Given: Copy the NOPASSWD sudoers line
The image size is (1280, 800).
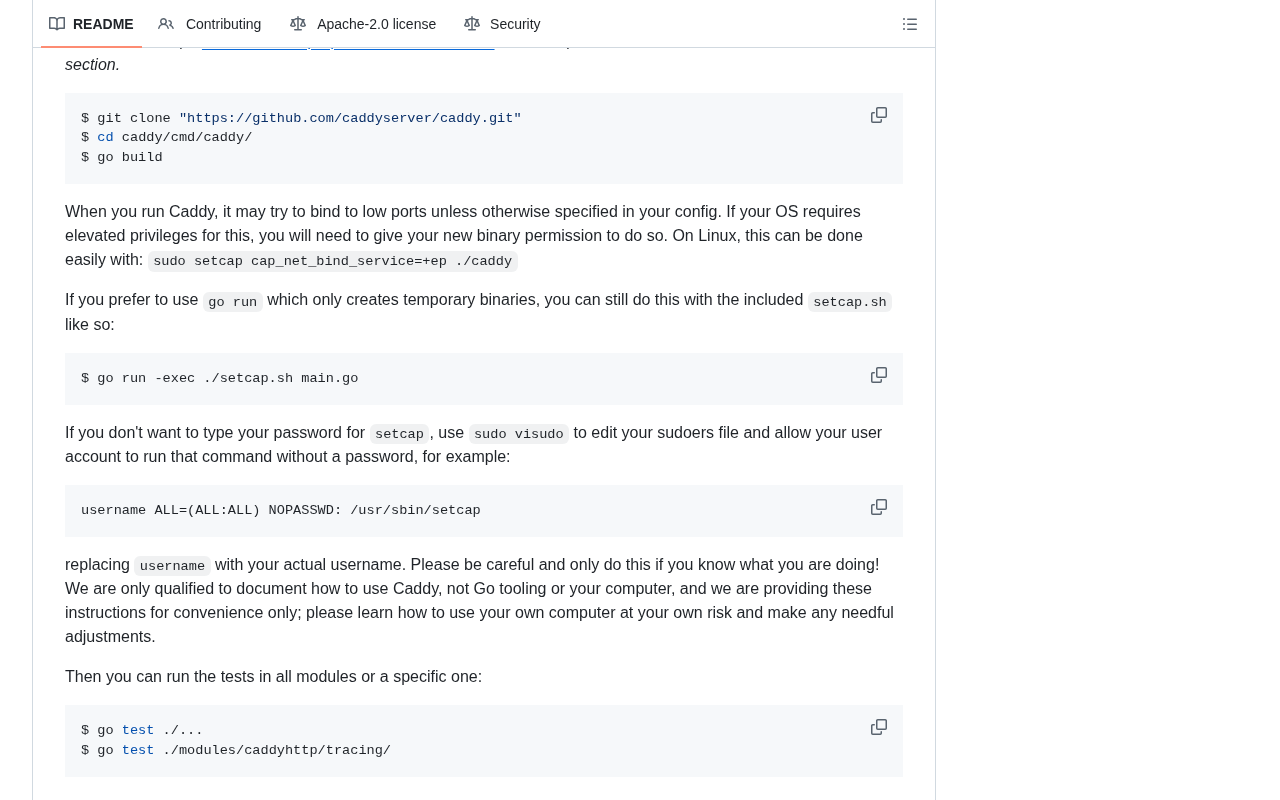Looking at the screenshot, I should coord(879,507).
